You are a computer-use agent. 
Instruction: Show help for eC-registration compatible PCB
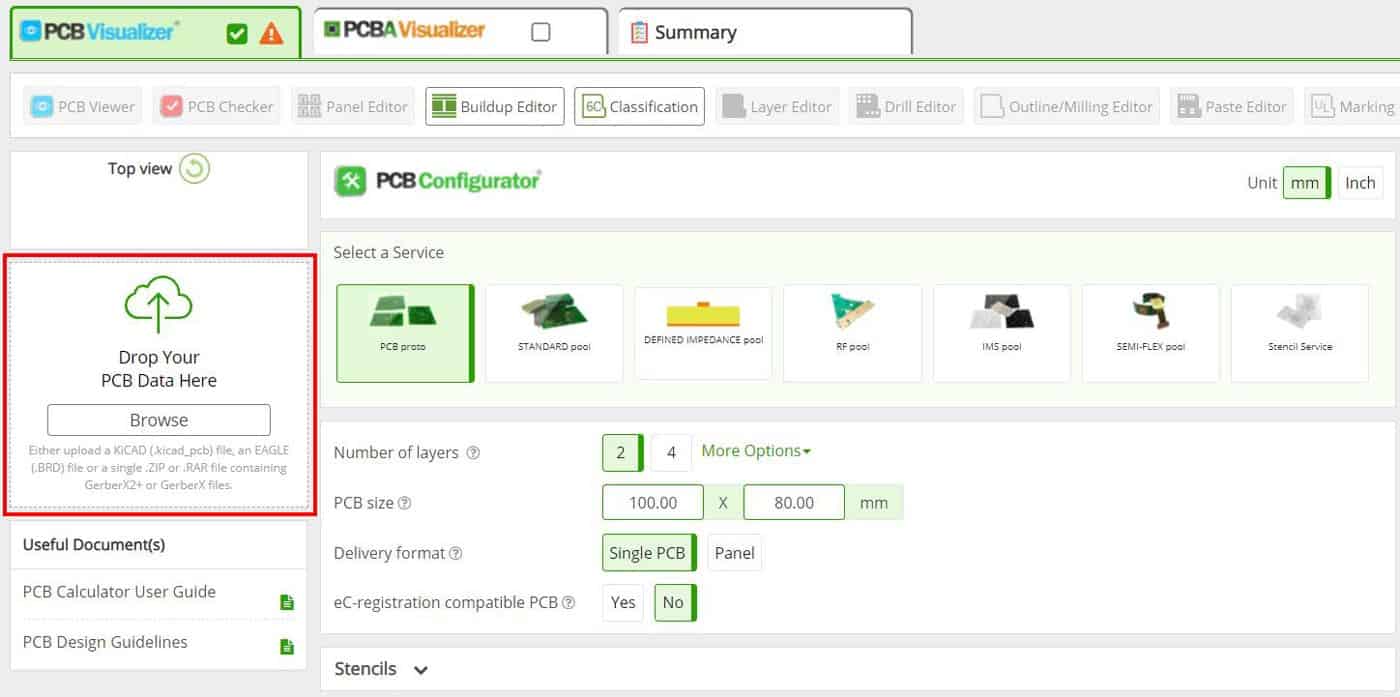click(569, 603)
